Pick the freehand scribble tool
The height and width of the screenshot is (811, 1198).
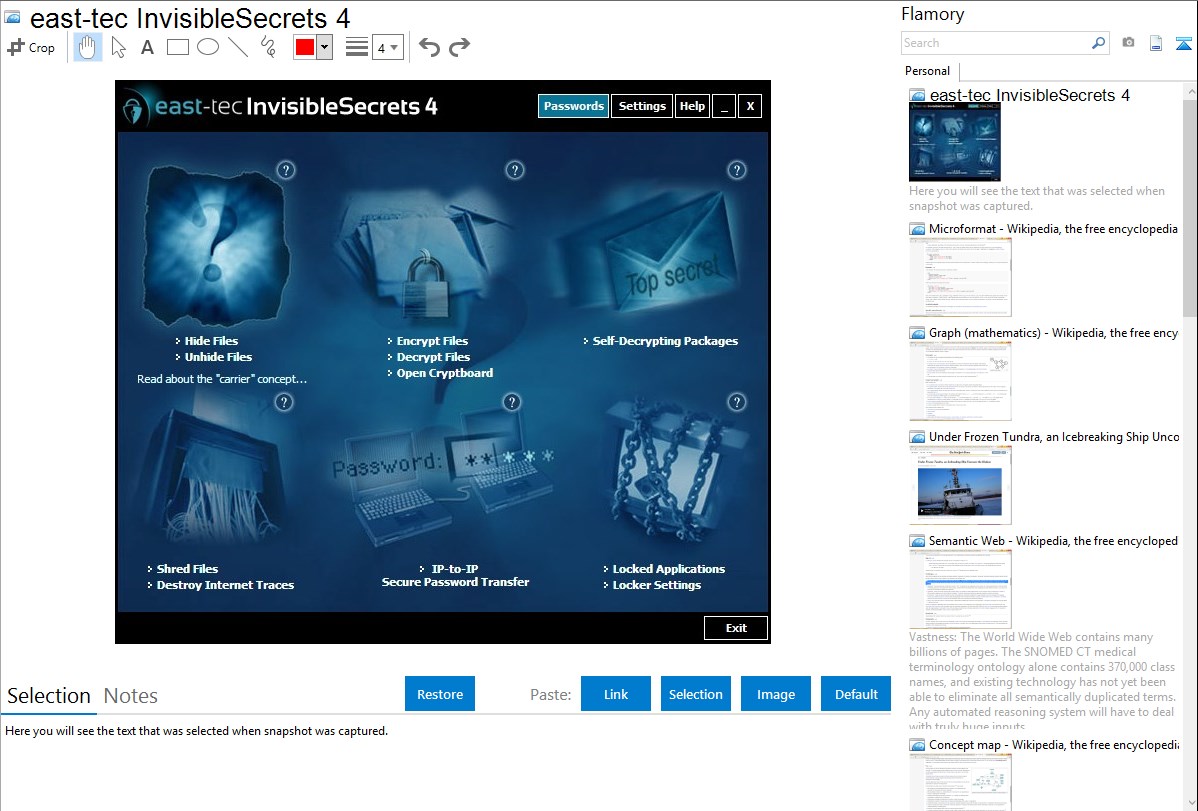click(268, 47)
